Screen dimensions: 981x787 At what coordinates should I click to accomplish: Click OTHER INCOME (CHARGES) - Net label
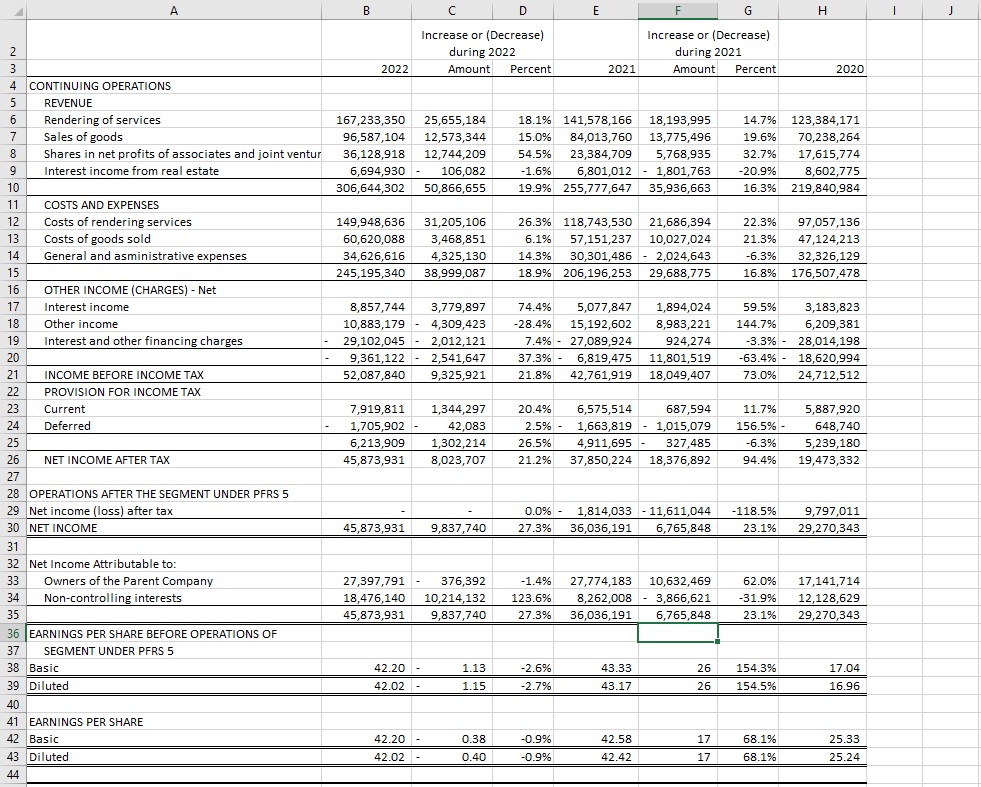tap(130, 290)
